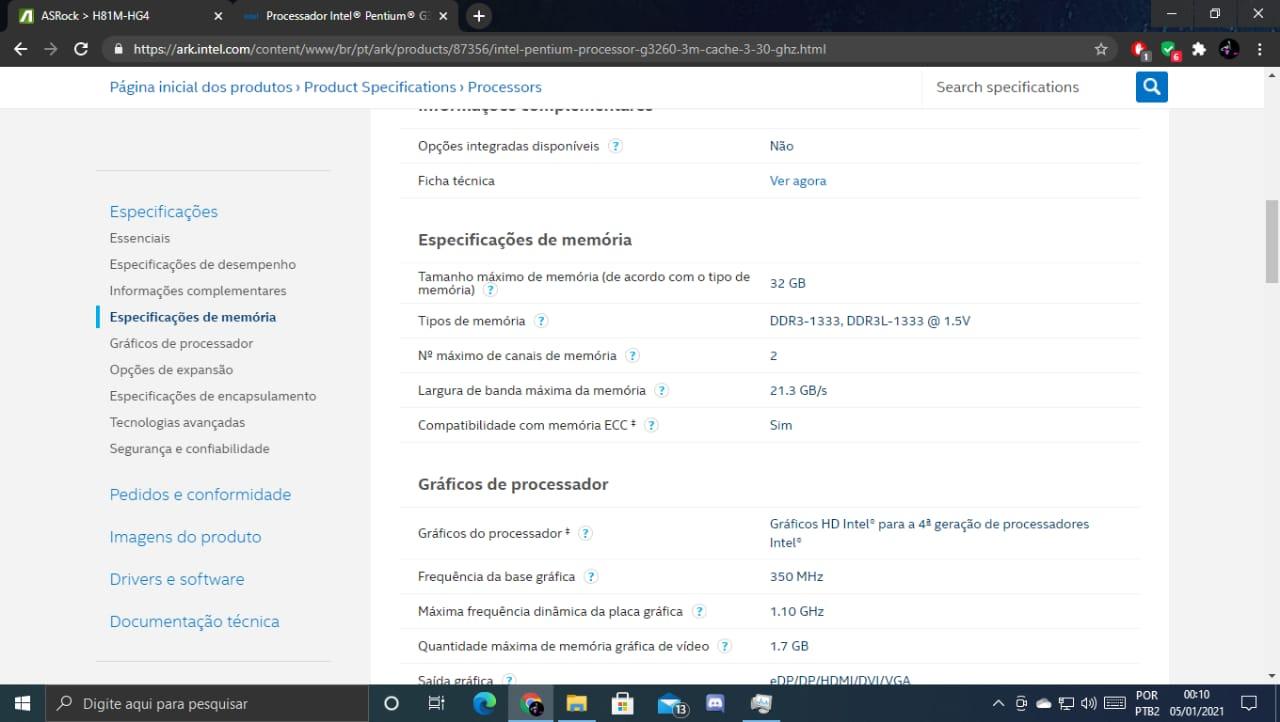
Task: Open help icon for Máxima frequência dinâmica
Action: (x=699, y=611)
